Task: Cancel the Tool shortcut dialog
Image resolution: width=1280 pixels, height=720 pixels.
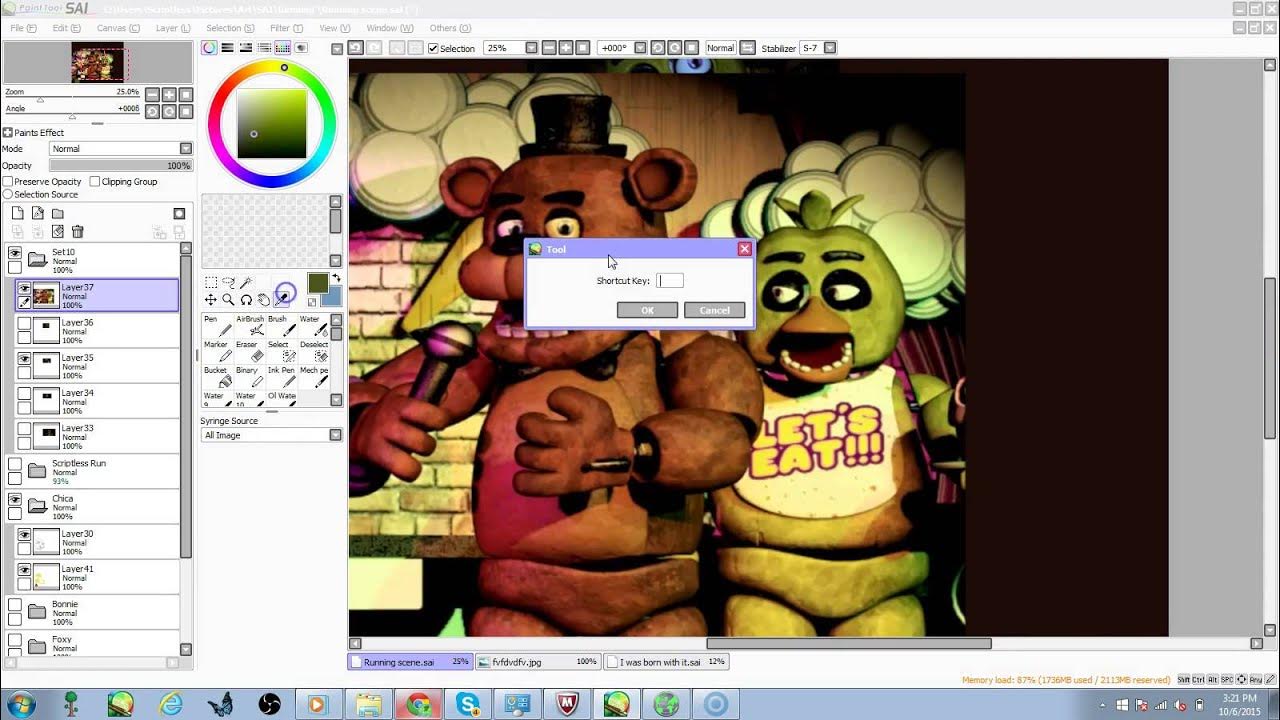Action: (714, 310)
